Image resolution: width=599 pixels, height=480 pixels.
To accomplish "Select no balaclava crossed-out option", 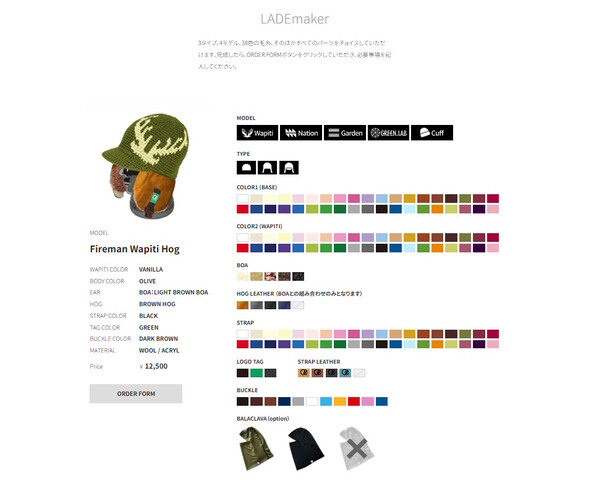I will pyautogui.click(x=356, y=448).
